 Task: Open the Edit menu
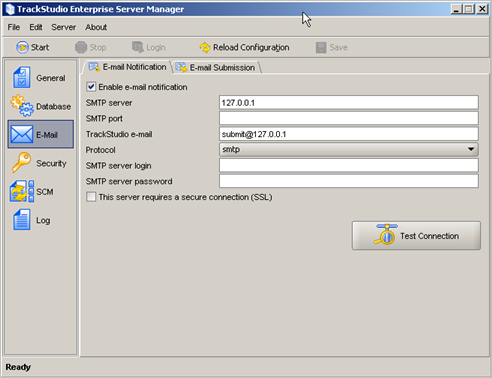click(36, 27)
